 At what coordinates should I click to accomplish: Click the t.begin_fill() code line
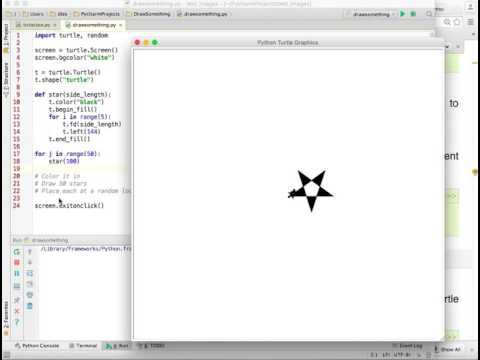73,109
